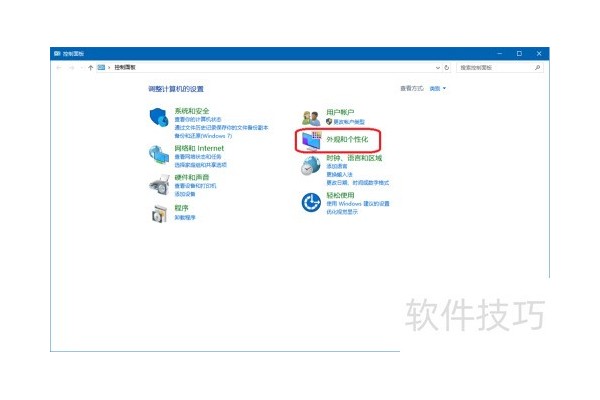Screen dimensions: 600x400
Task: Click the Control Panel icon in the title bar
Action: point(57,53)
